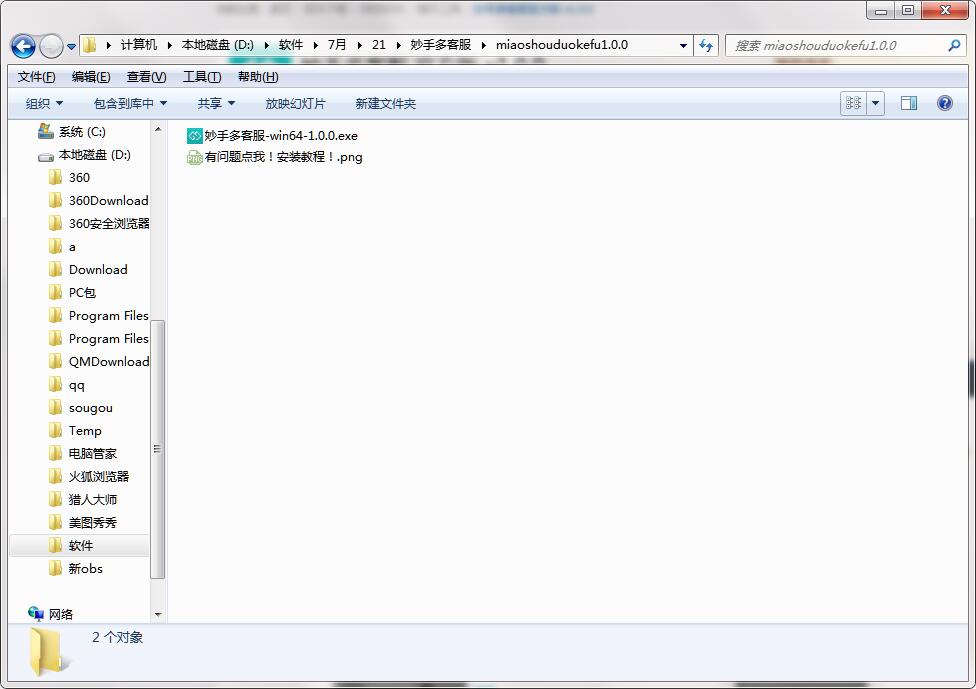Click the navigation pane scrollbar thumb
Image resolution: width=976 pixels, height=689 pixels.
157,449
